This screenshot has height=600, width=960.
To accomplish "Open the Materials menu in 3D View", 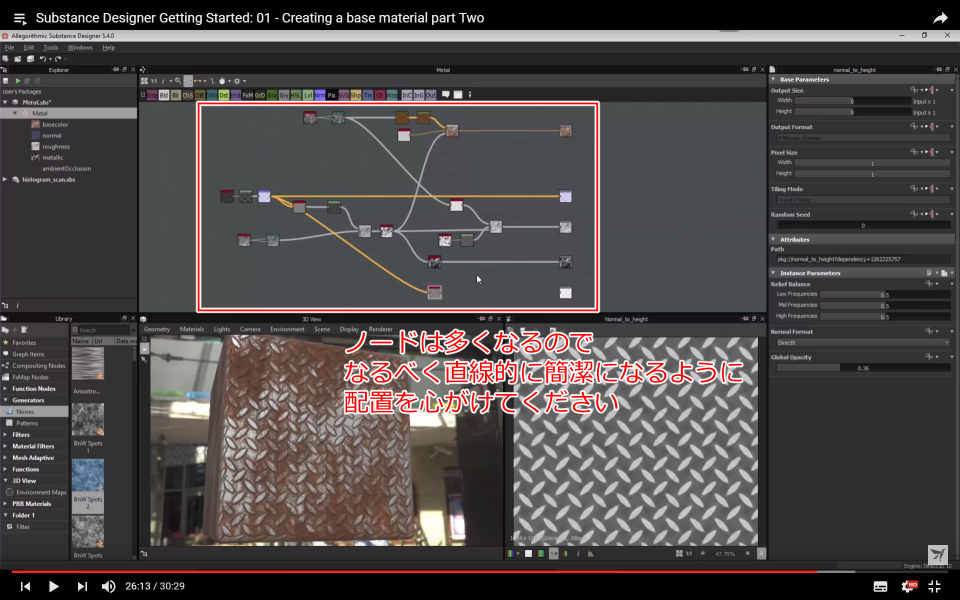I will pyautogui.click(x=192, y=329).
